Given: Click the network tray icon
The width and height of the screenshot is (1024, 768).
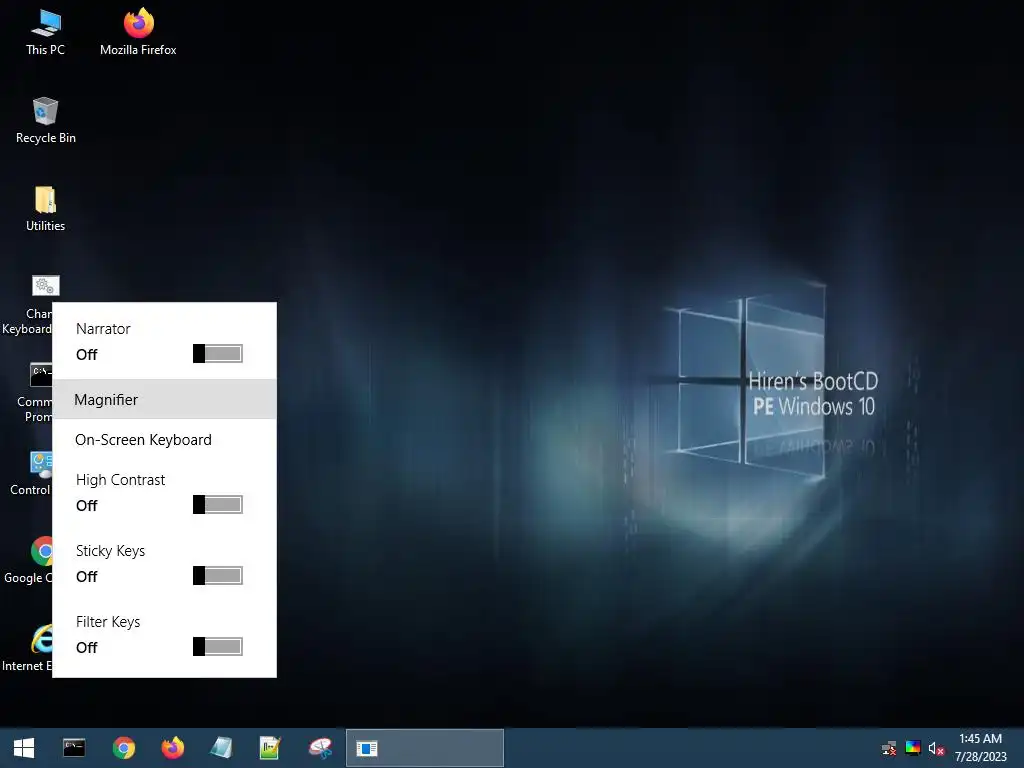Looking at the screenshot, I should (889, 748).
